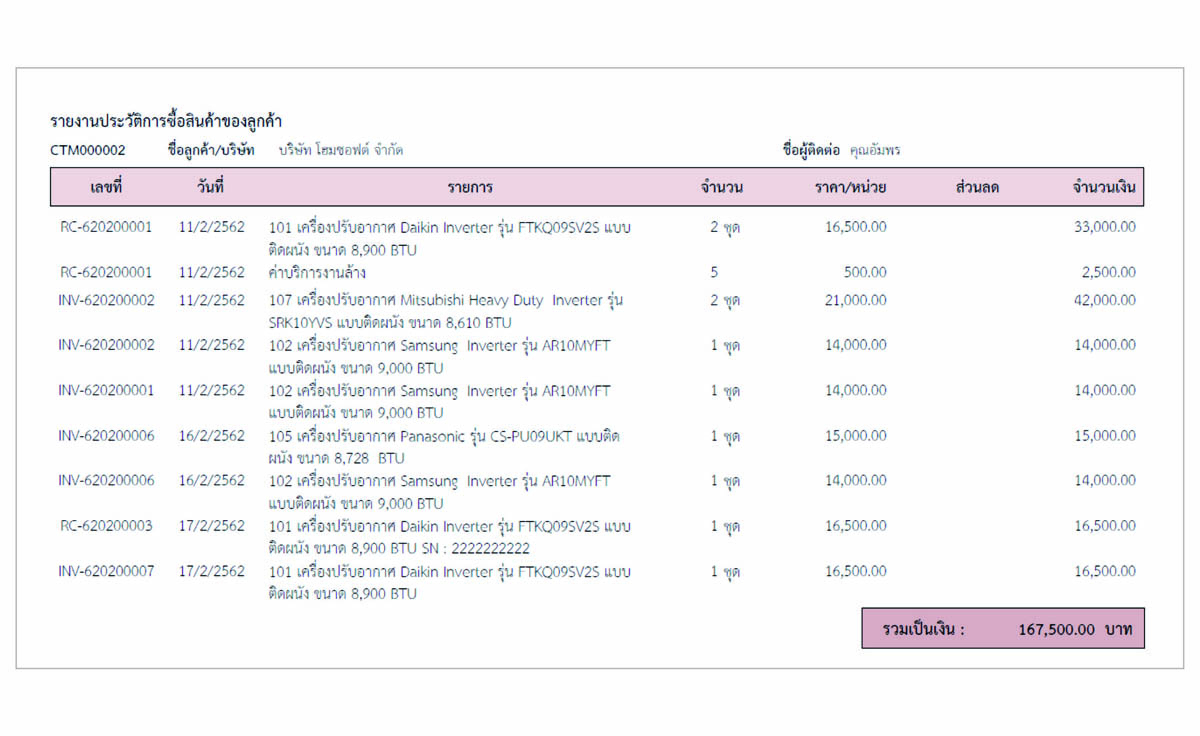Click the report title รายงานประวัติการซื้อสินค้าของลูกค้า
The width and height of the screenshot is (1200, 736).
pos(166,121)
